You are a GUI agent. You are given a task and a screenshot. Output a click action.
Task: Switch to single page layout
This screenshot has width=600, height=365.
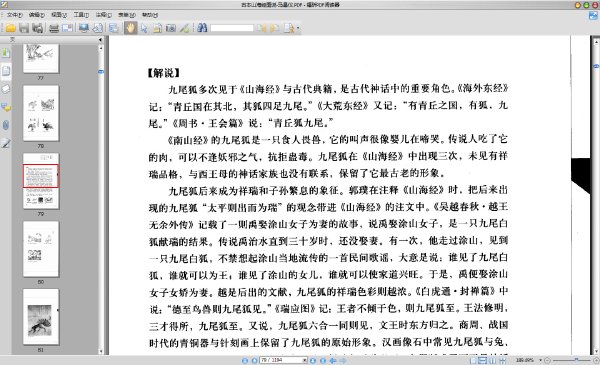(473, 360)
